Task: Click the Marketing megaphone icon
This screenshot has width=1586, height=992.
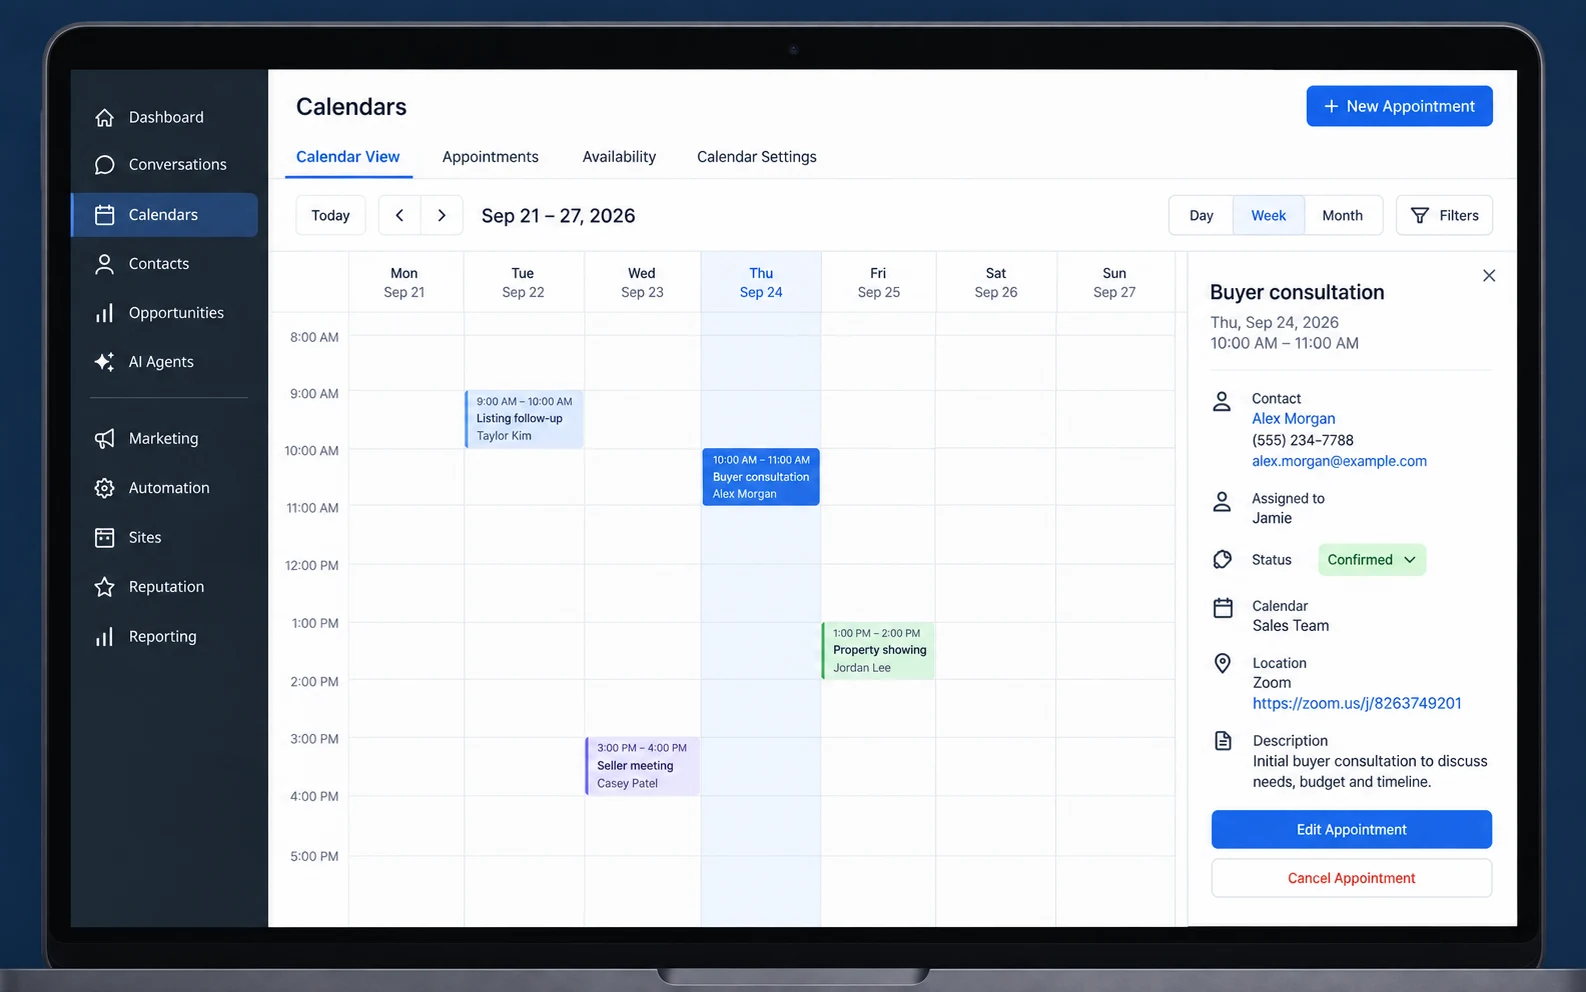Action: [x=104, y=439]
